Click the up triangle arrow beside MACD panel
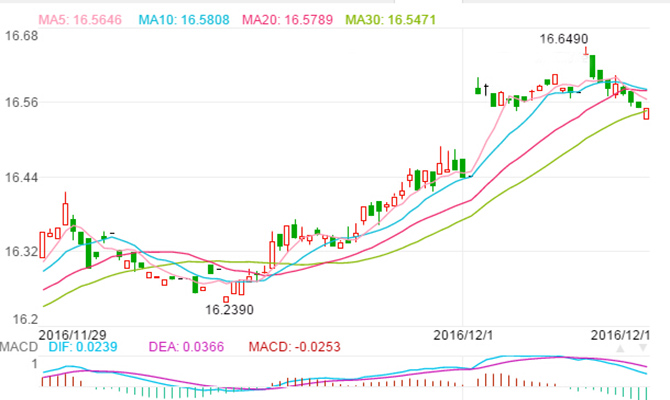Viewport: 670px width, 400px height. coord(620,349)
